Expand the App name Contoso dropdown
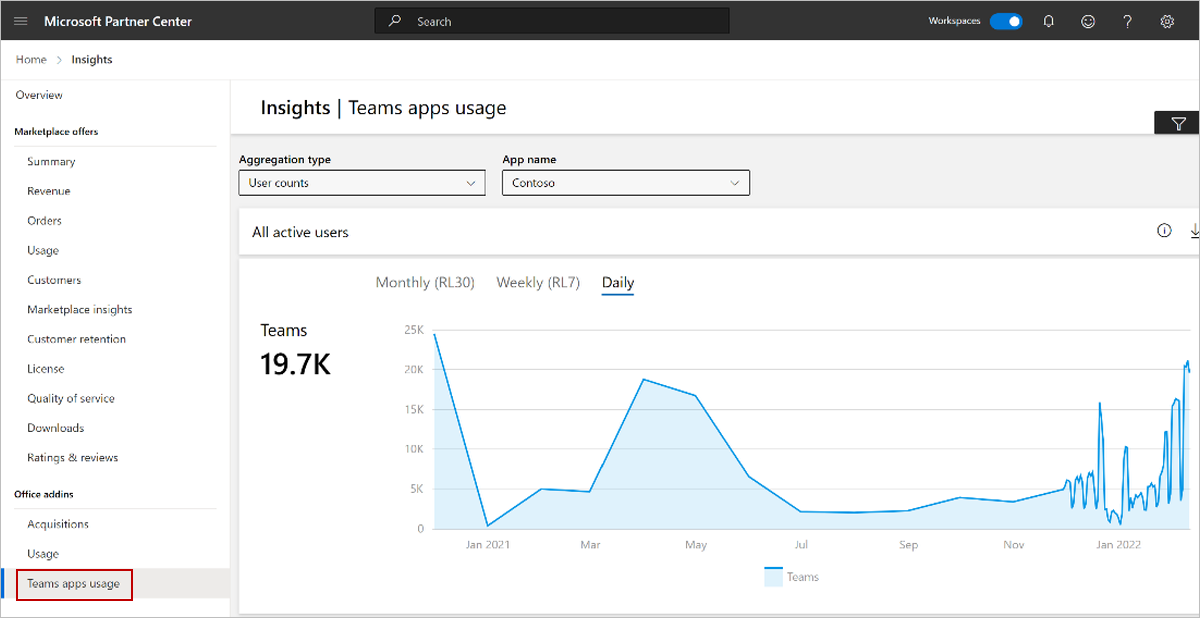The width and height of the screenshot is (1200, 618). coord(625,183)
